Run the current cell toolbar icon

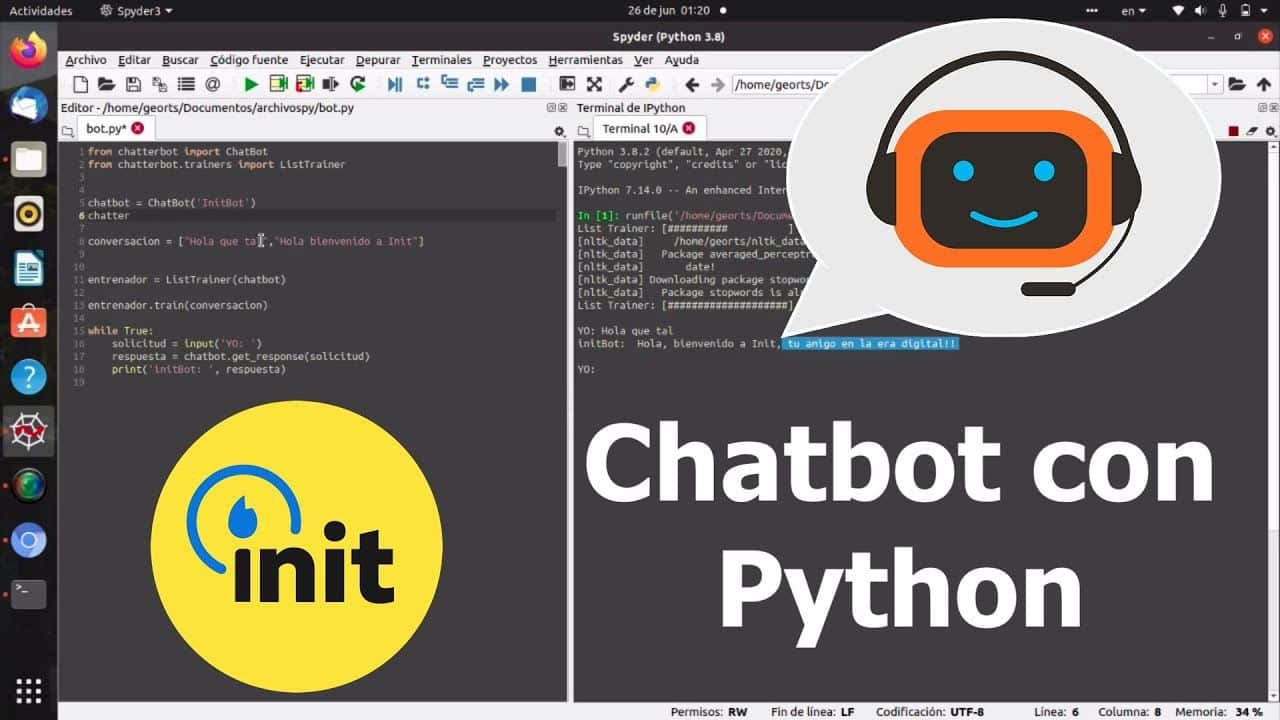pos(277,84)
